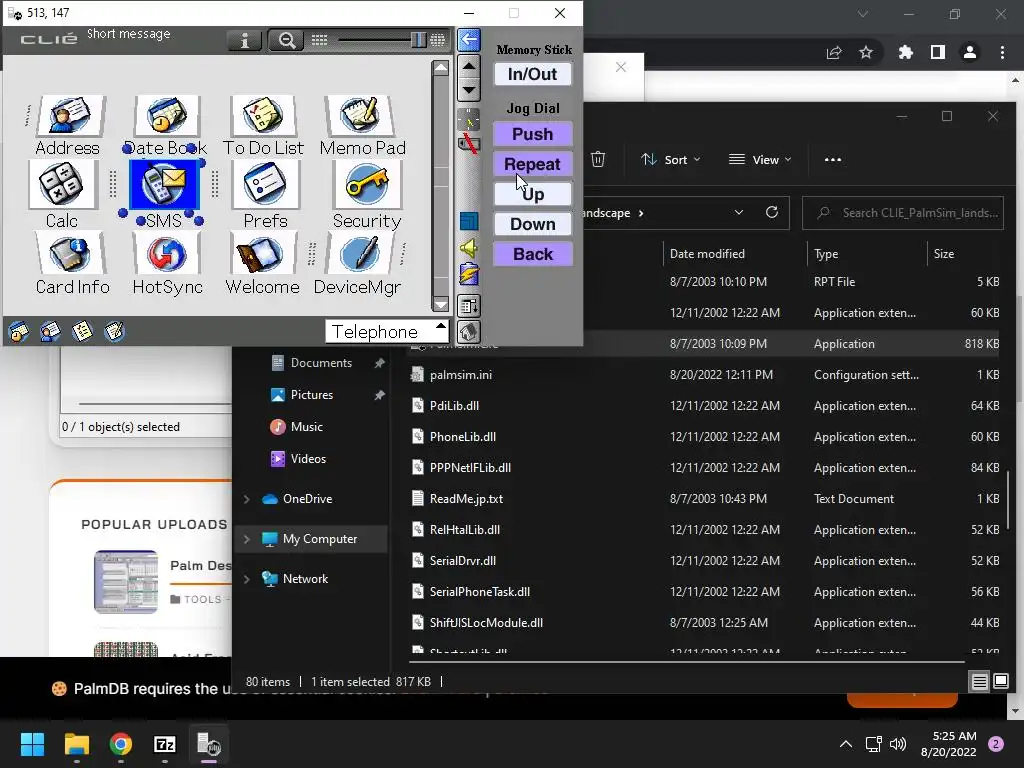Expand the address bar history chevron
The height and width of the screenshot is (768, 1024).
(739, 212)
